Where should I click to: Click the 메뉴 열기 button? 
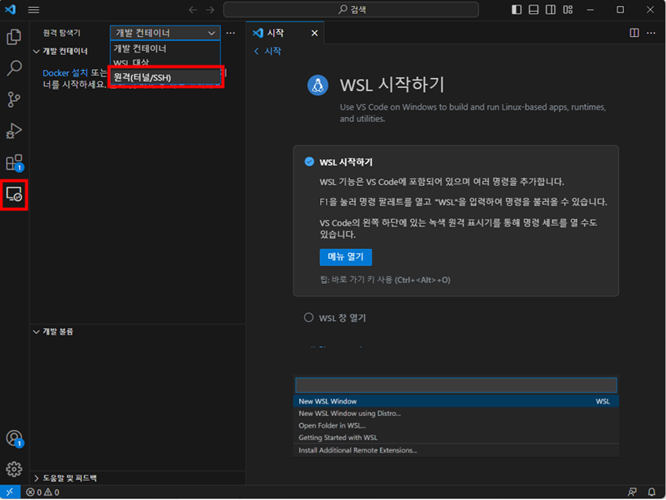[345, 257]
